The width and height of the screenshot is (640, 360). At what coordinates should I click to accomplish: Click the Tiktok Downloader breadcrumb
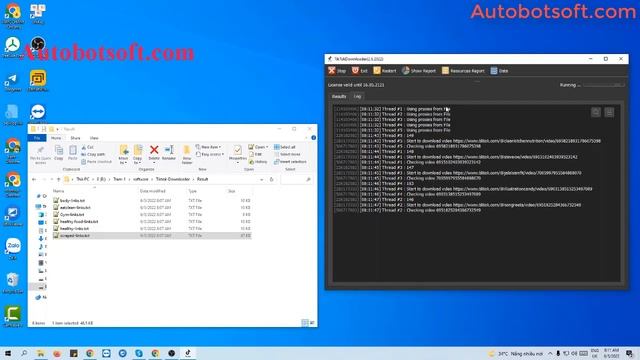(x=173, y=179)
